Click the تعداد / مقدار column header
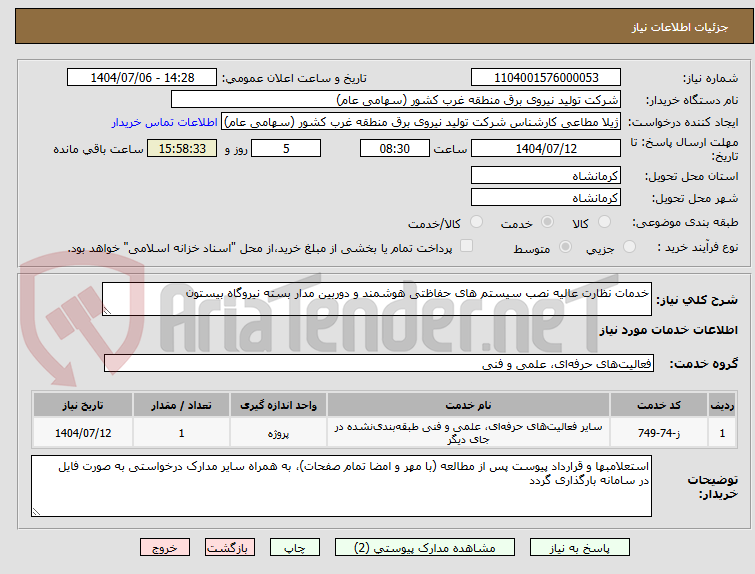755x574 pixels. coord(181,405)
